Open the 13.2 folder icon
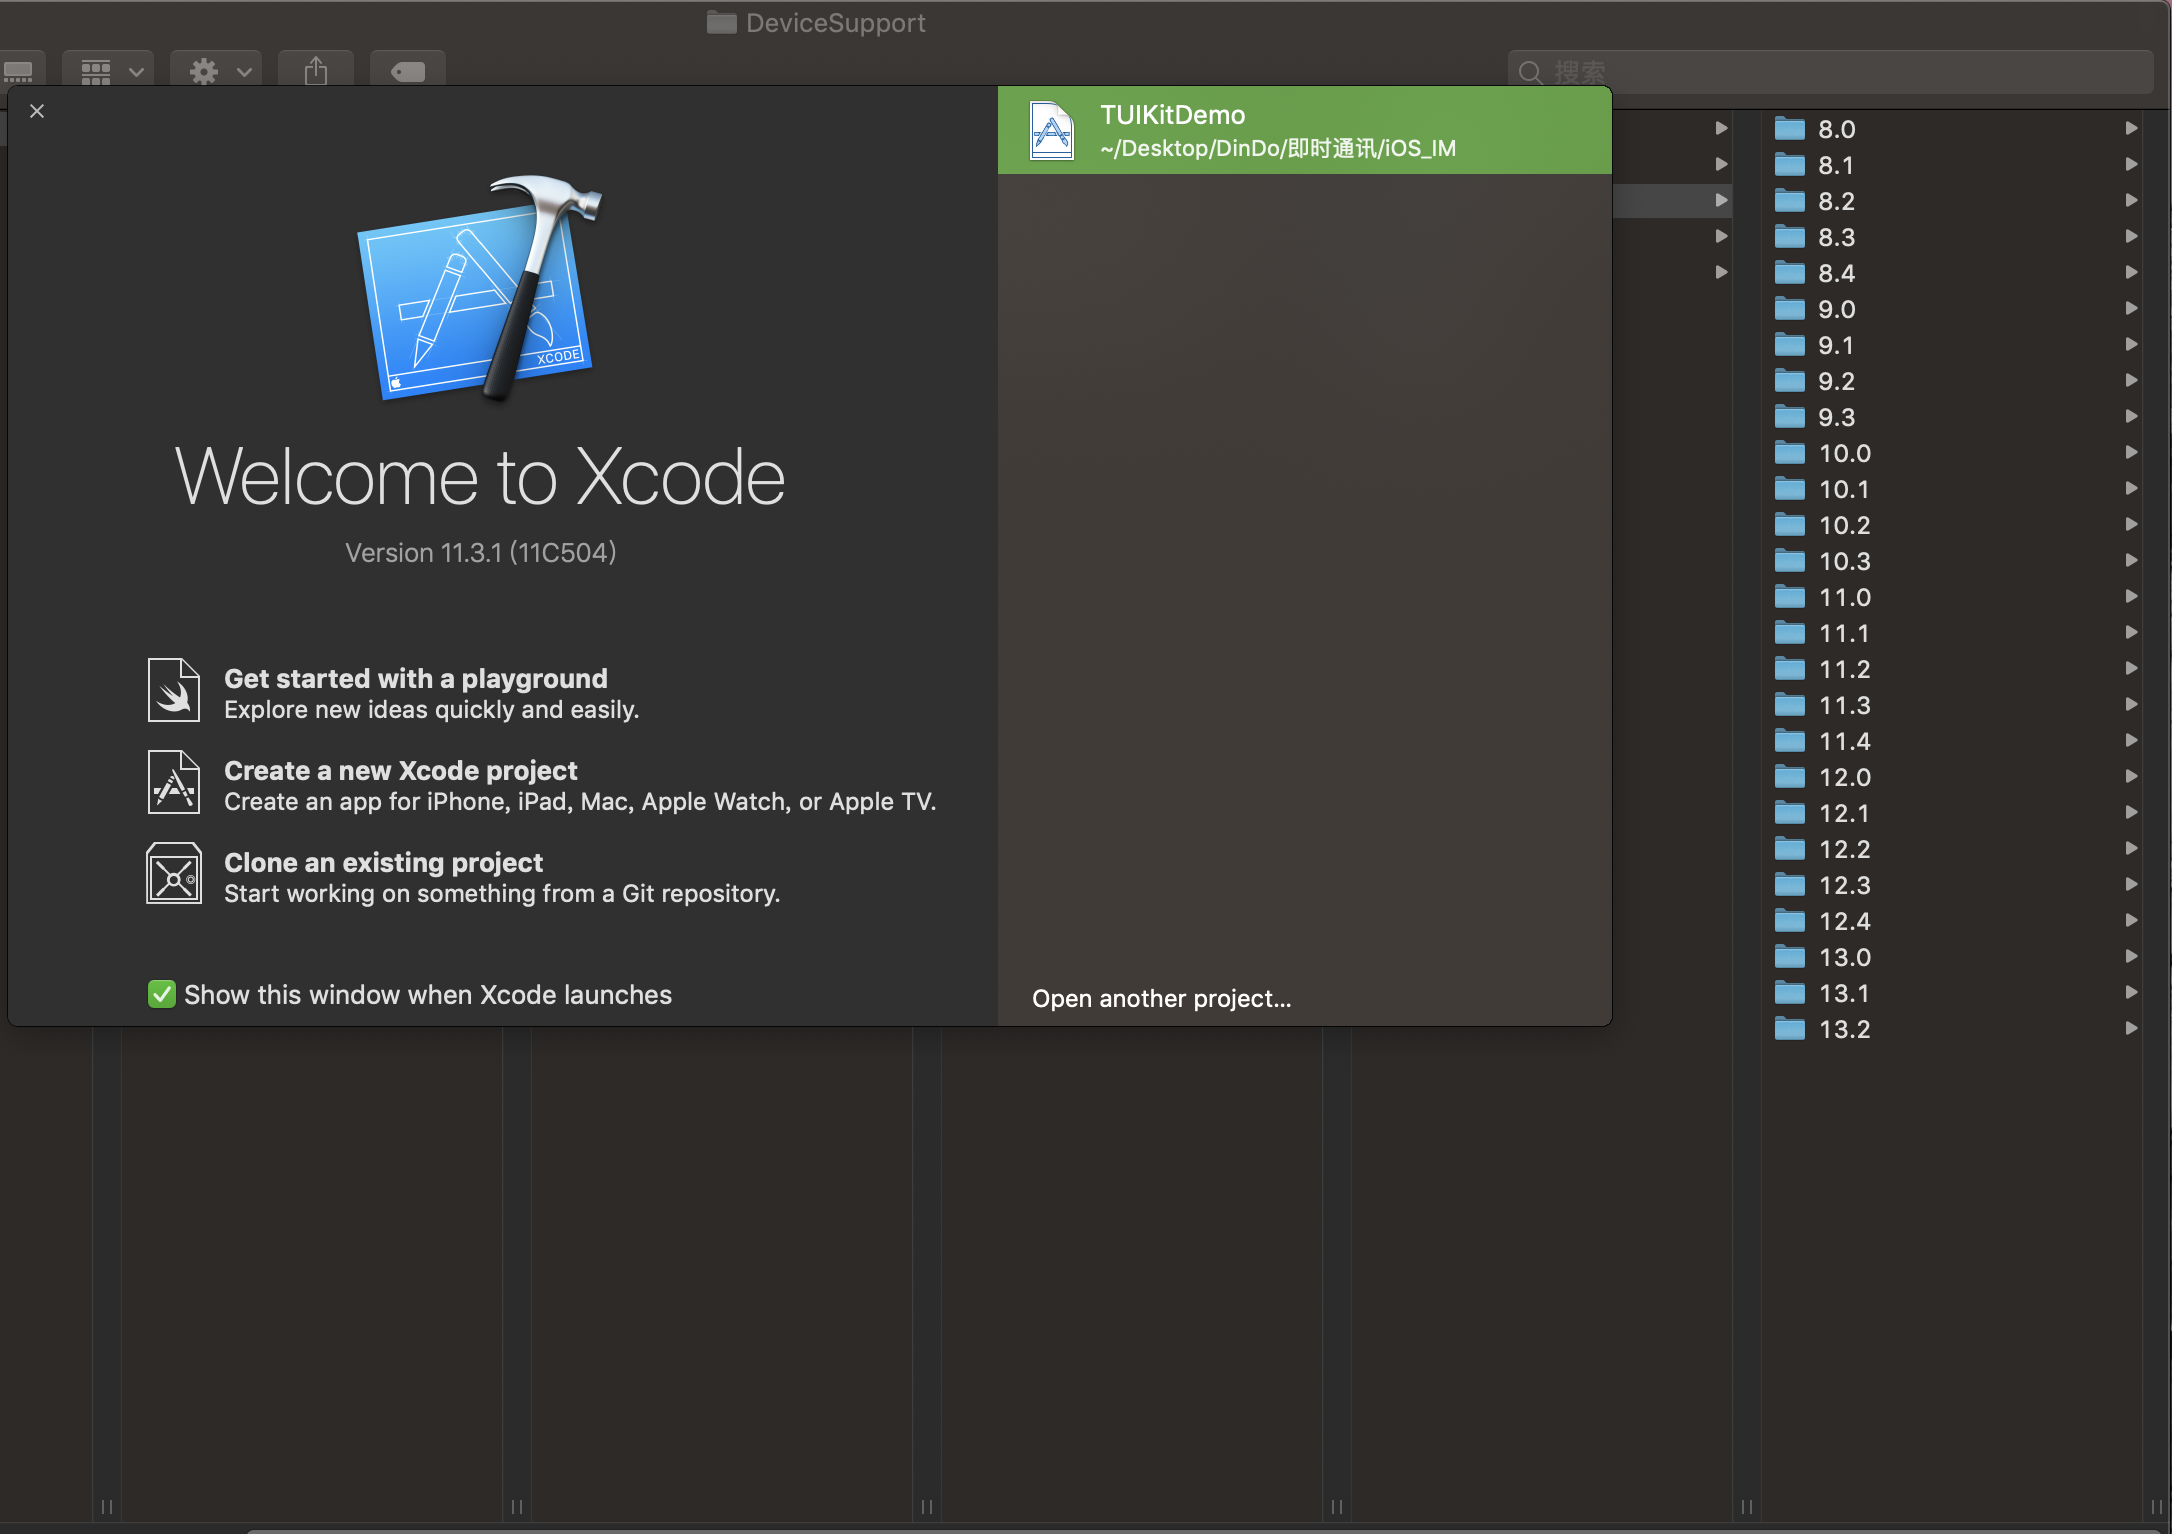 click(x=1789, y=1028)
